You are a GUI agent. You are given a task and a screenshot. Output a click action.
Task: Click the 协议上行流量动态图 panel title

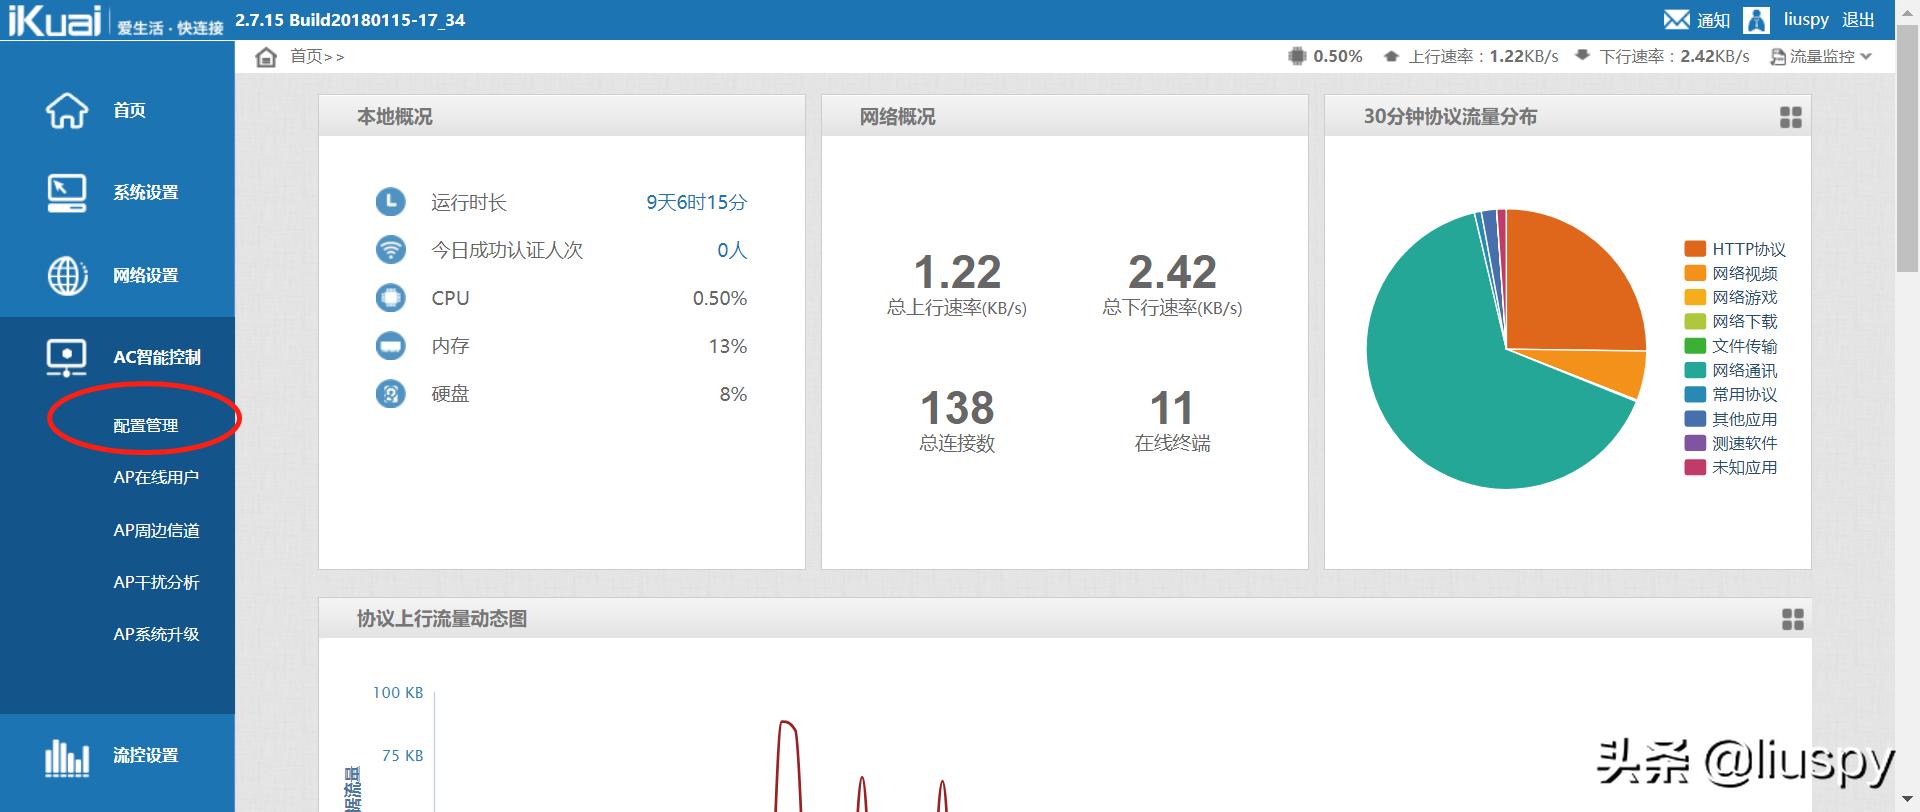pos(442,619)
